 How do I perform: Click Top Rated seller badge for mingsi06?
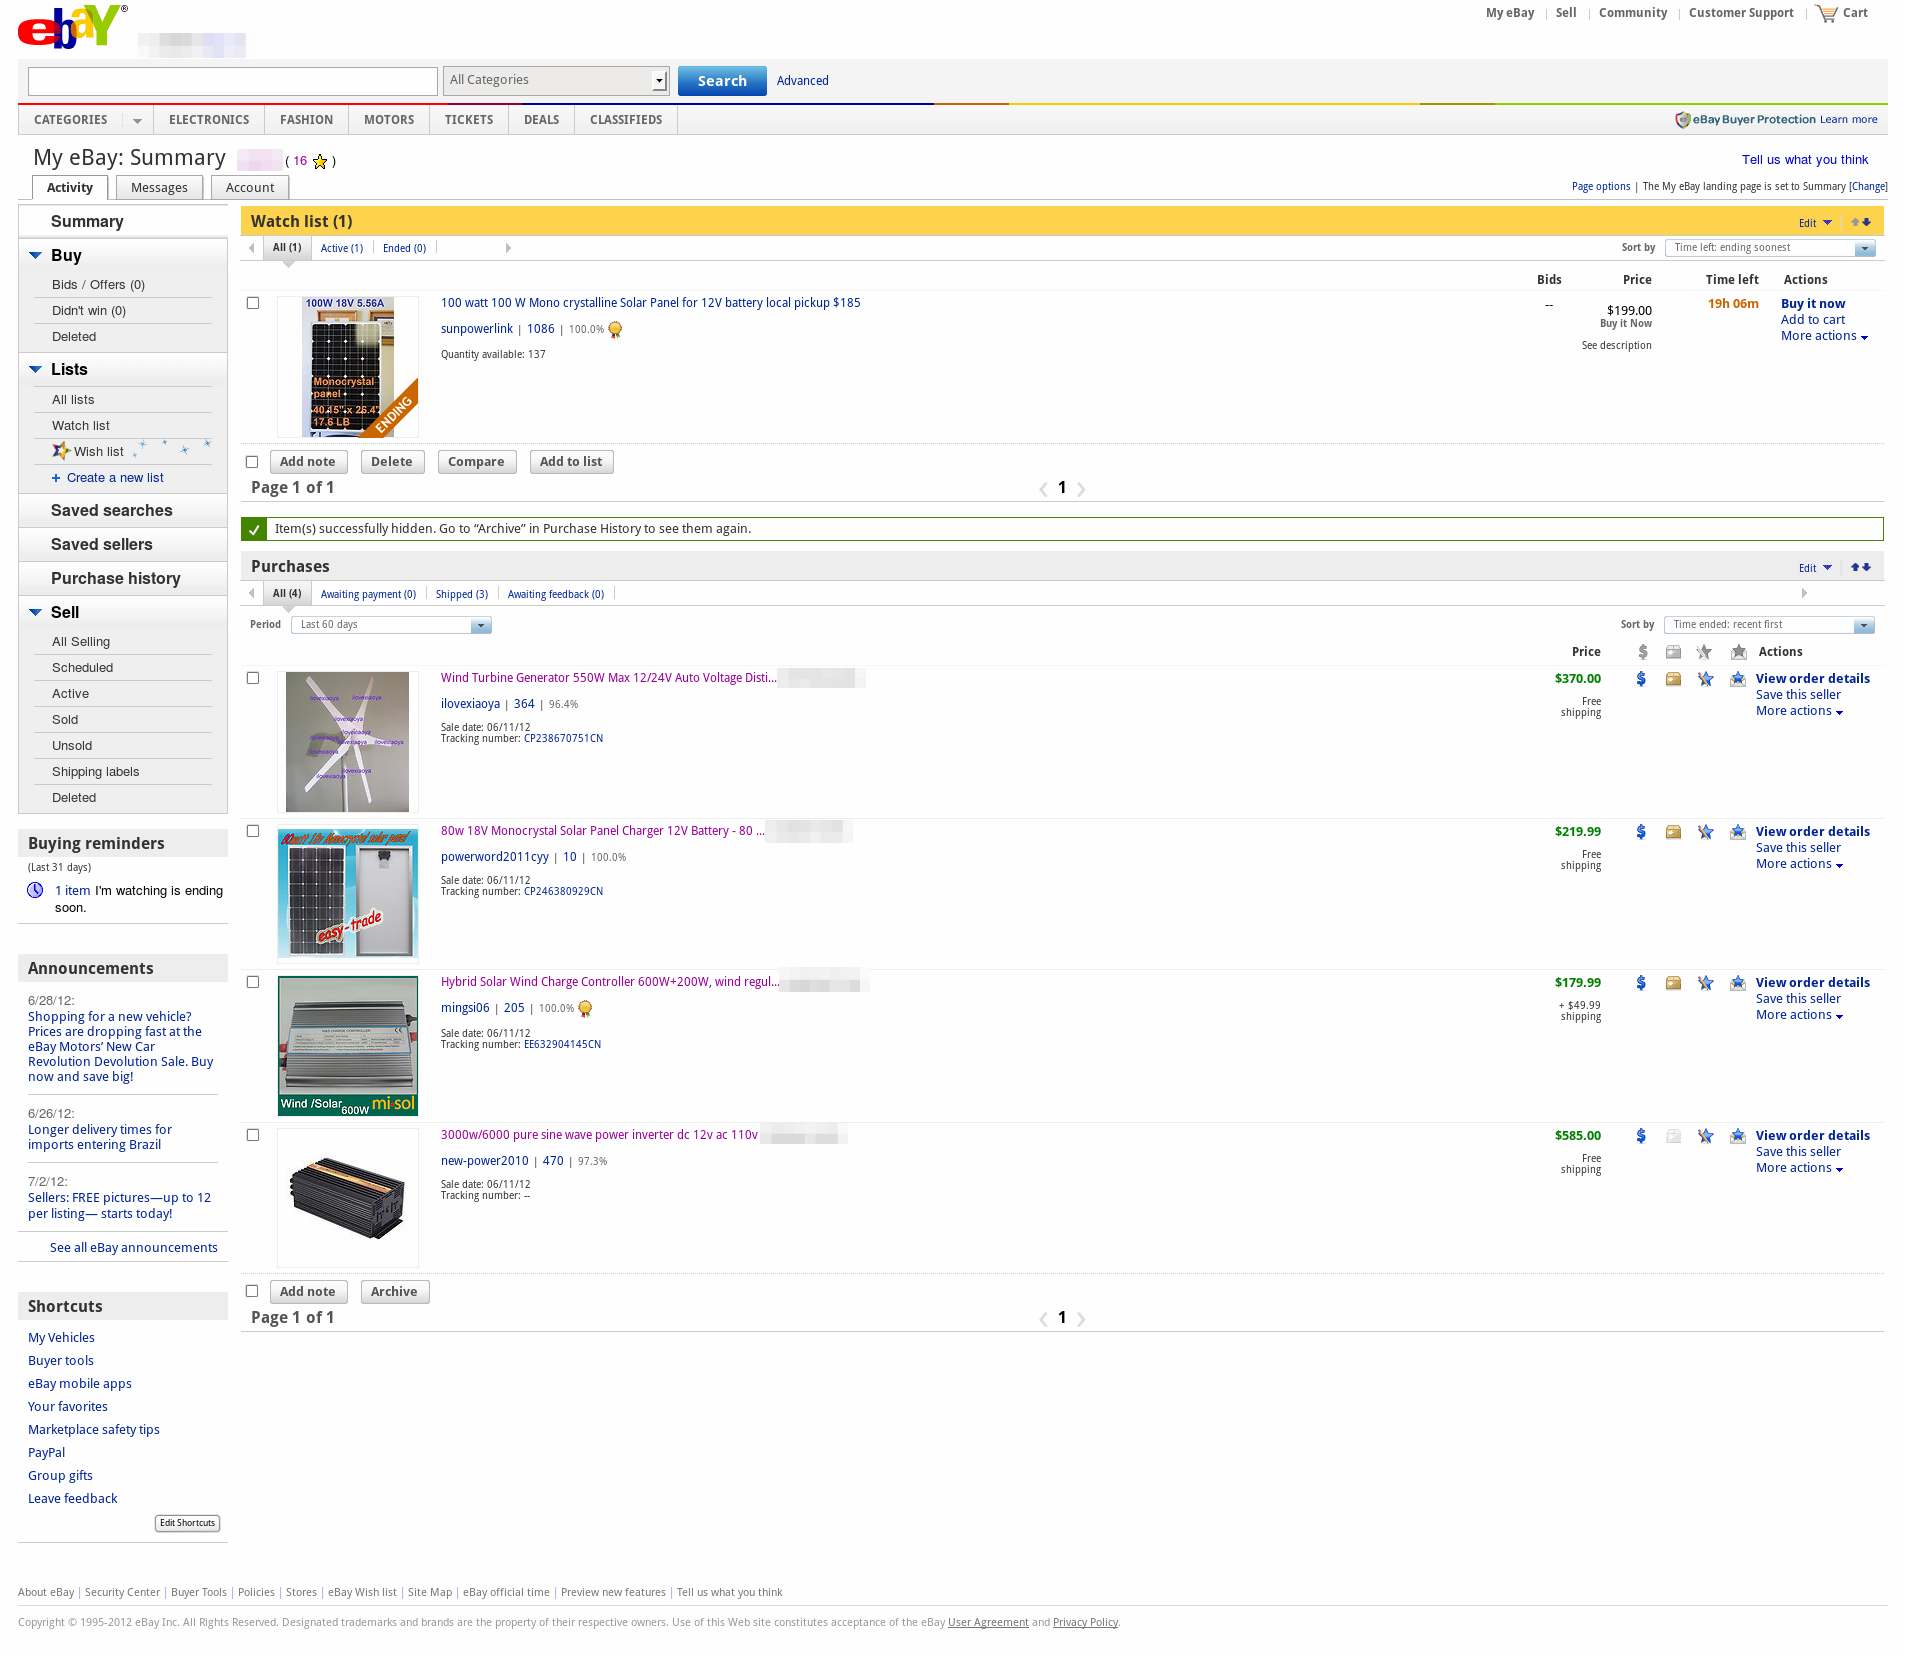(585, 1009)
